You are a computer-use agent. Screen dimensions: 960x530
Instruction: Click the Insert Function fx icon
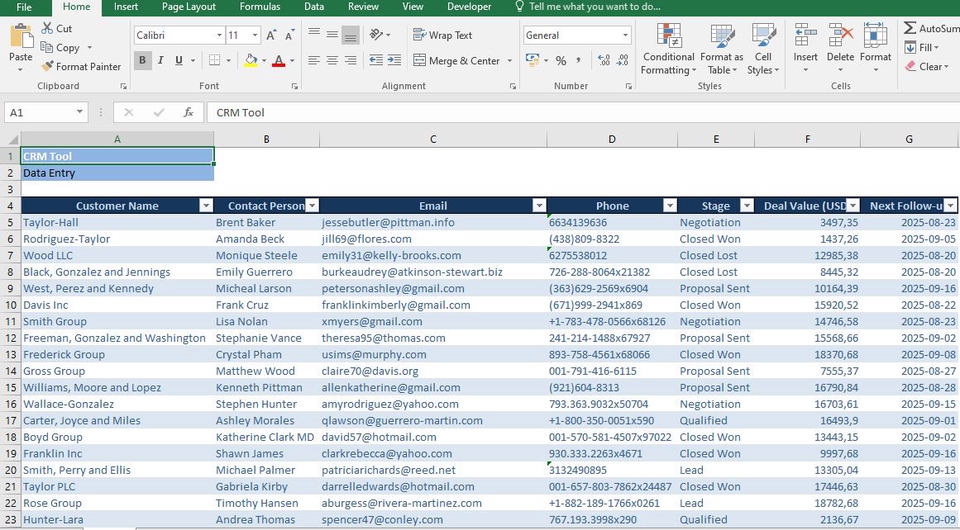[188, 113]
